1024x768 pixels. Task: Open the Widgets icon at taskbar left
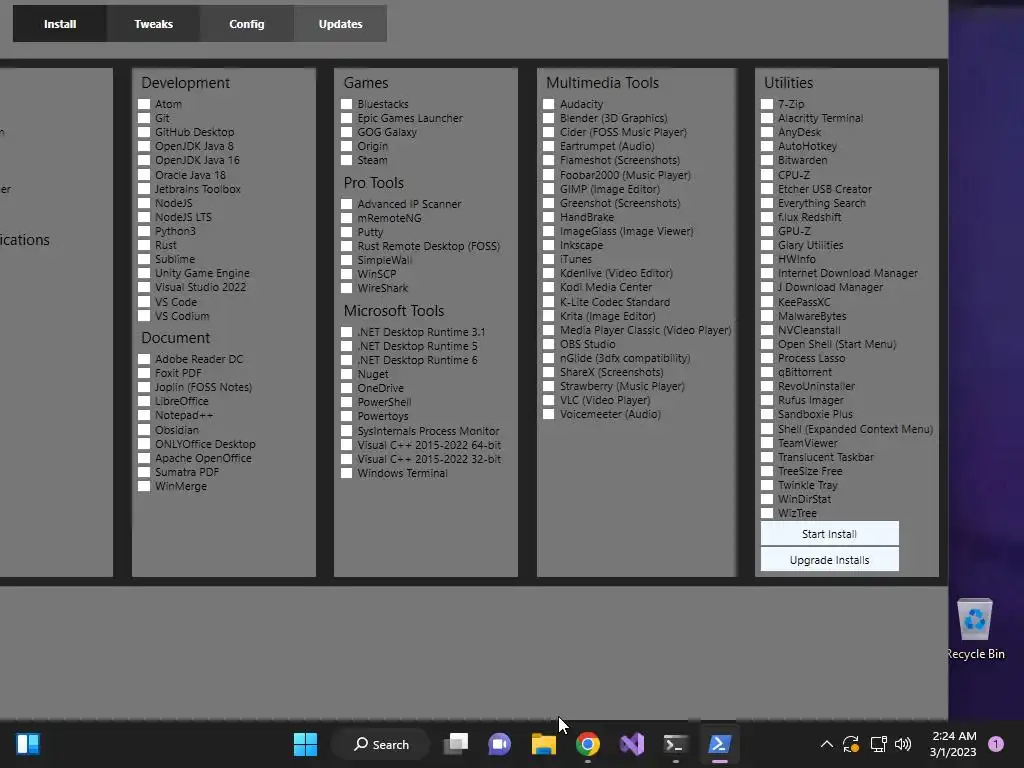pos(27,744)
